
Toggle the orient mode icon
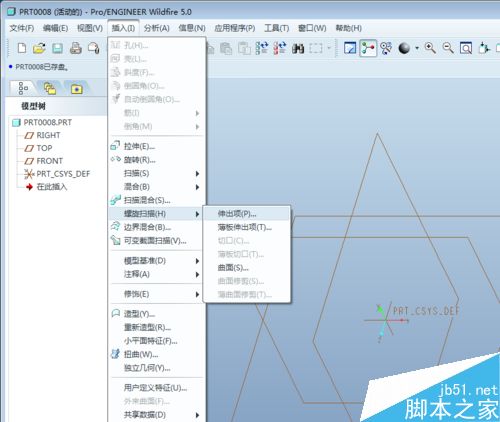pyautogui.click(x=386, y=48)
